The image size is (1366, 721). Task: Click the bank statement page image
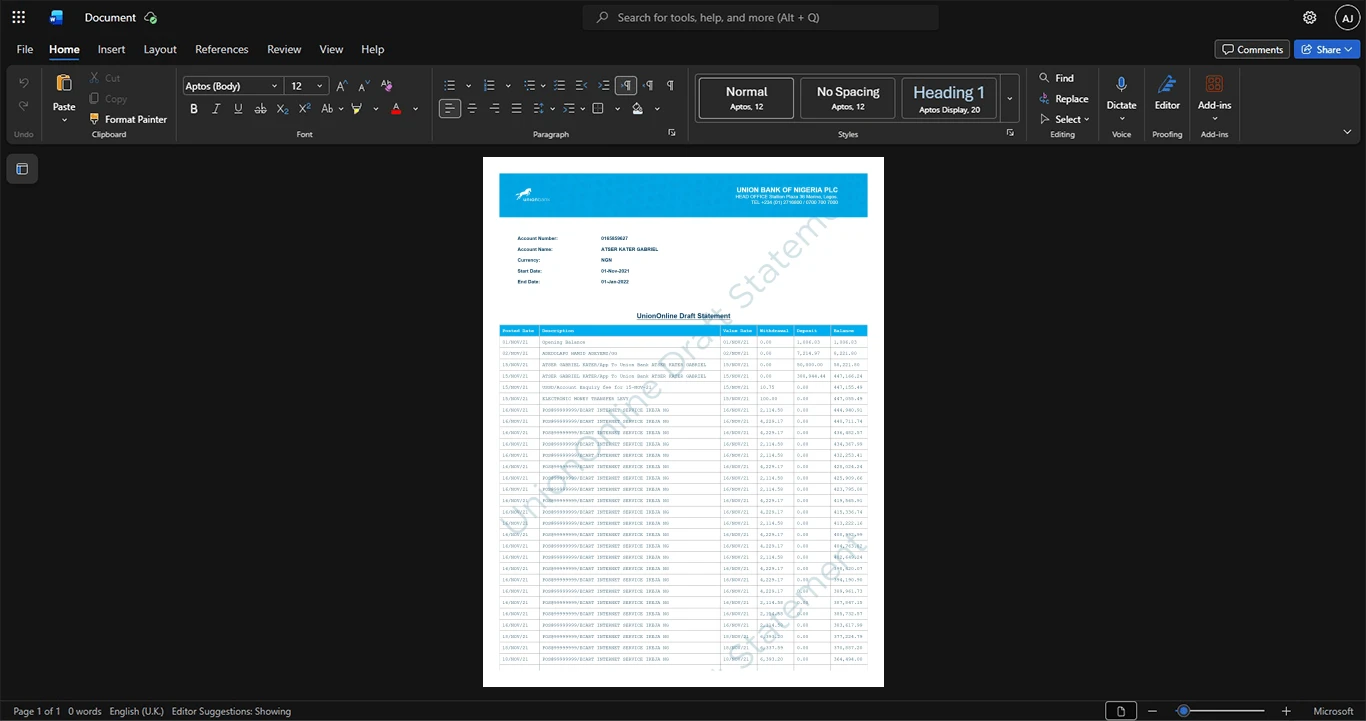click(683, 422)
